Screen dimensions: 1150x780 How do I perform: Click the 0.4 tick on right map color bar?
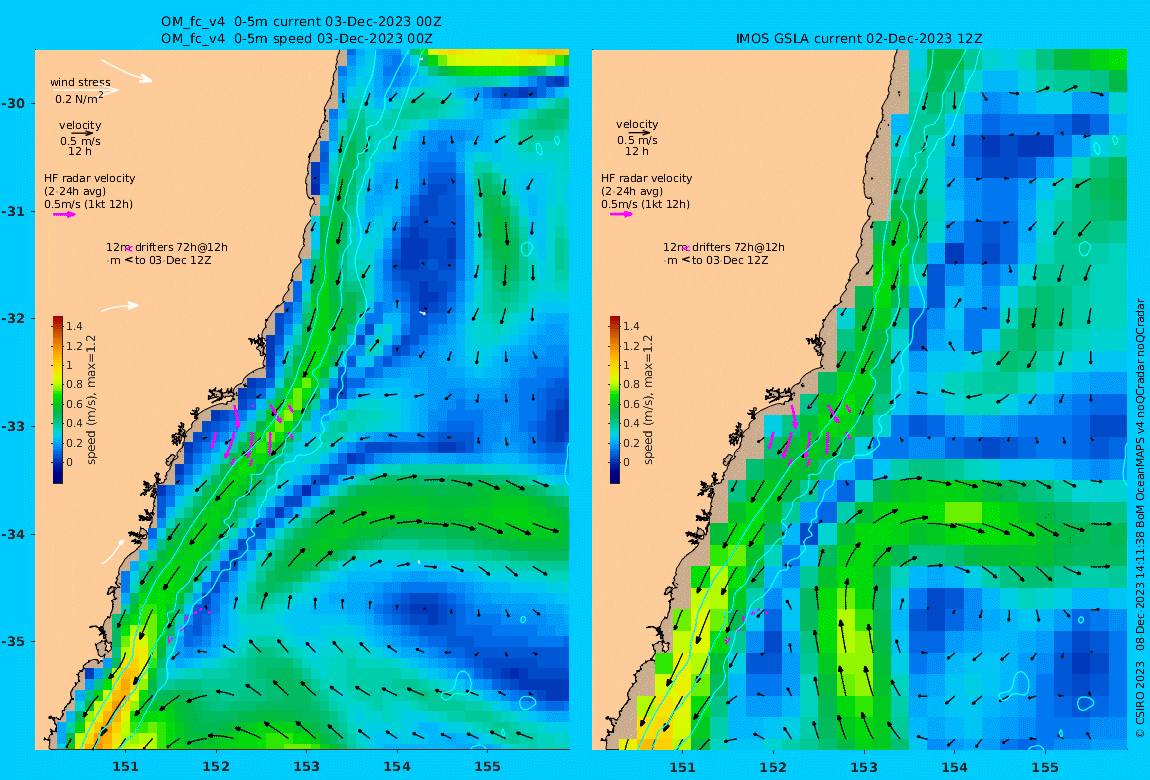coord(631,424)
